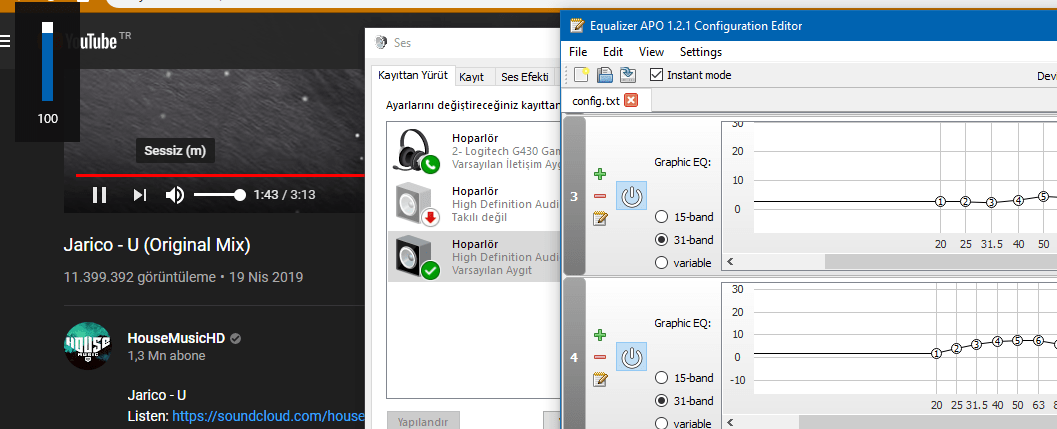Screen dimensions: 1057x429
Task: Click the 11.399.392 görüntüleme view count
Action: click(139, 277)
